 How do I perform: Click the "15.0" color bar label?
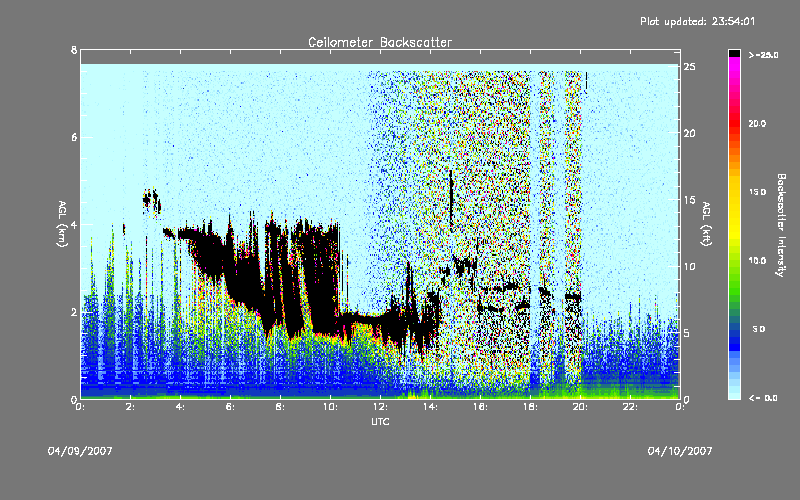[757, 192]
